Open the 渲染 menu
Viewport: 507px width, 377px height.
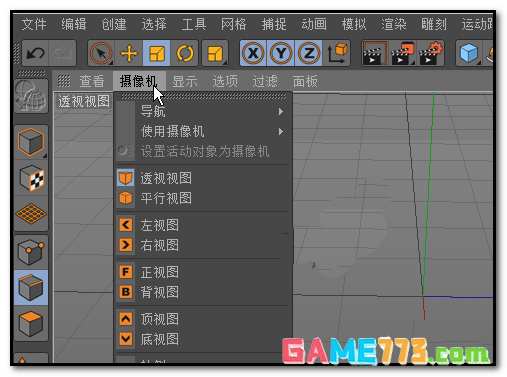pyautogui.click(x=394, y=24)
